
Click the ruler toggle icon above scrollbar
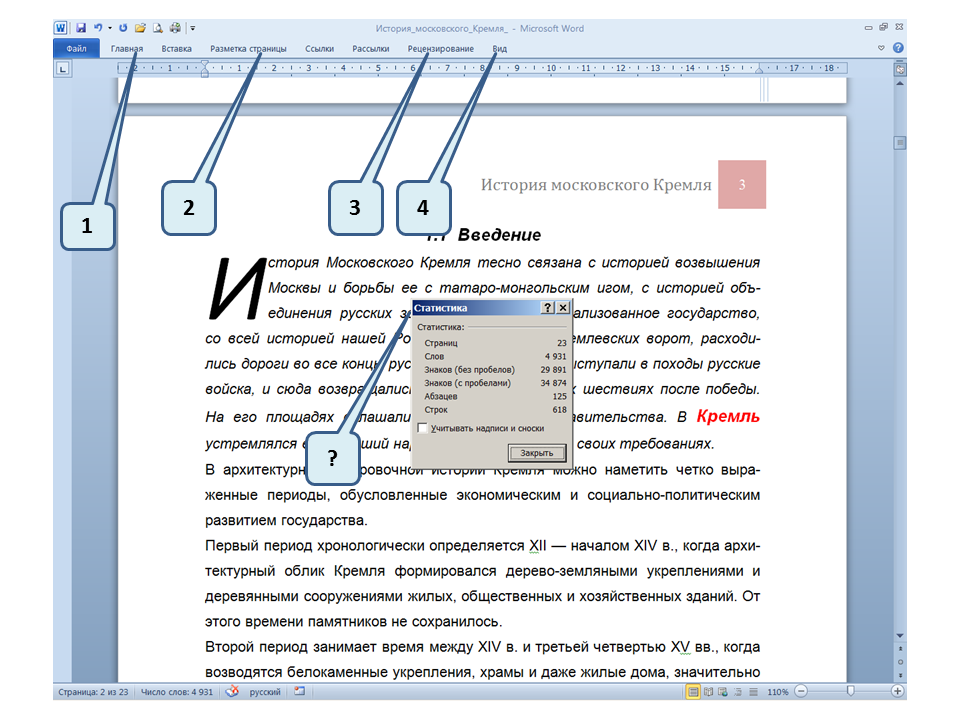900,70
